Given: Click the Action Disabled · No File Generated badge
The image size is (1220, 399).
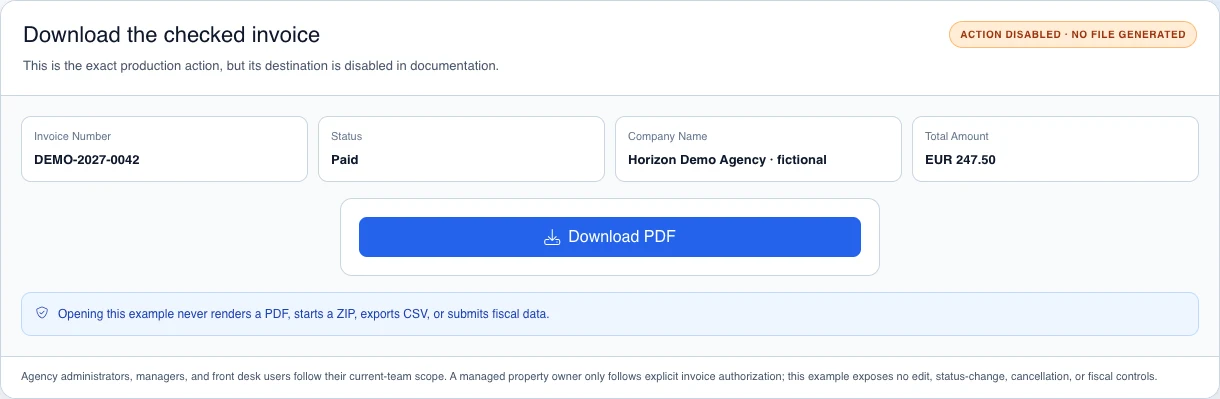Looking at the screenshot, I should click(x=1072, y=34).
